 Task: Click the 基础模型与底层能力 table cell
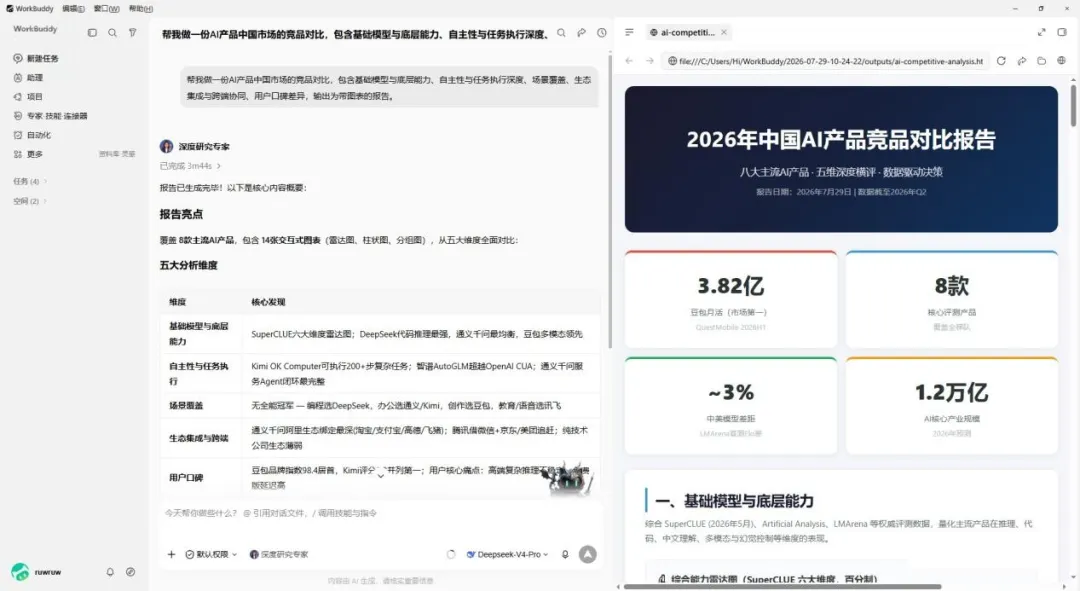(x=200, y=334)
